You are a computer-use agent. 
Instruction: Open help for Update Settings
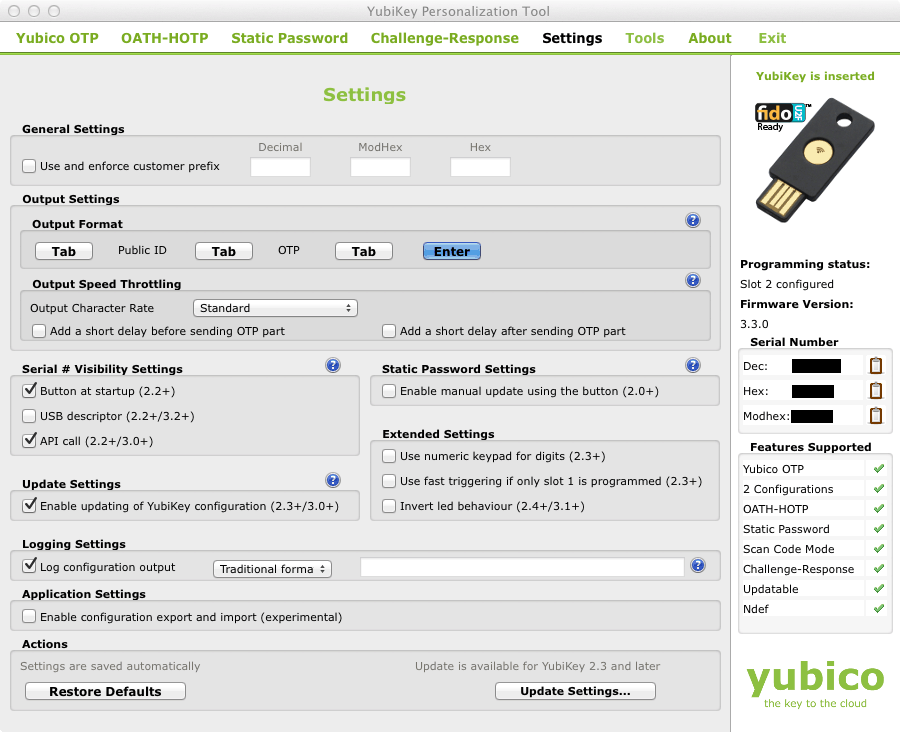click(333, 480)
